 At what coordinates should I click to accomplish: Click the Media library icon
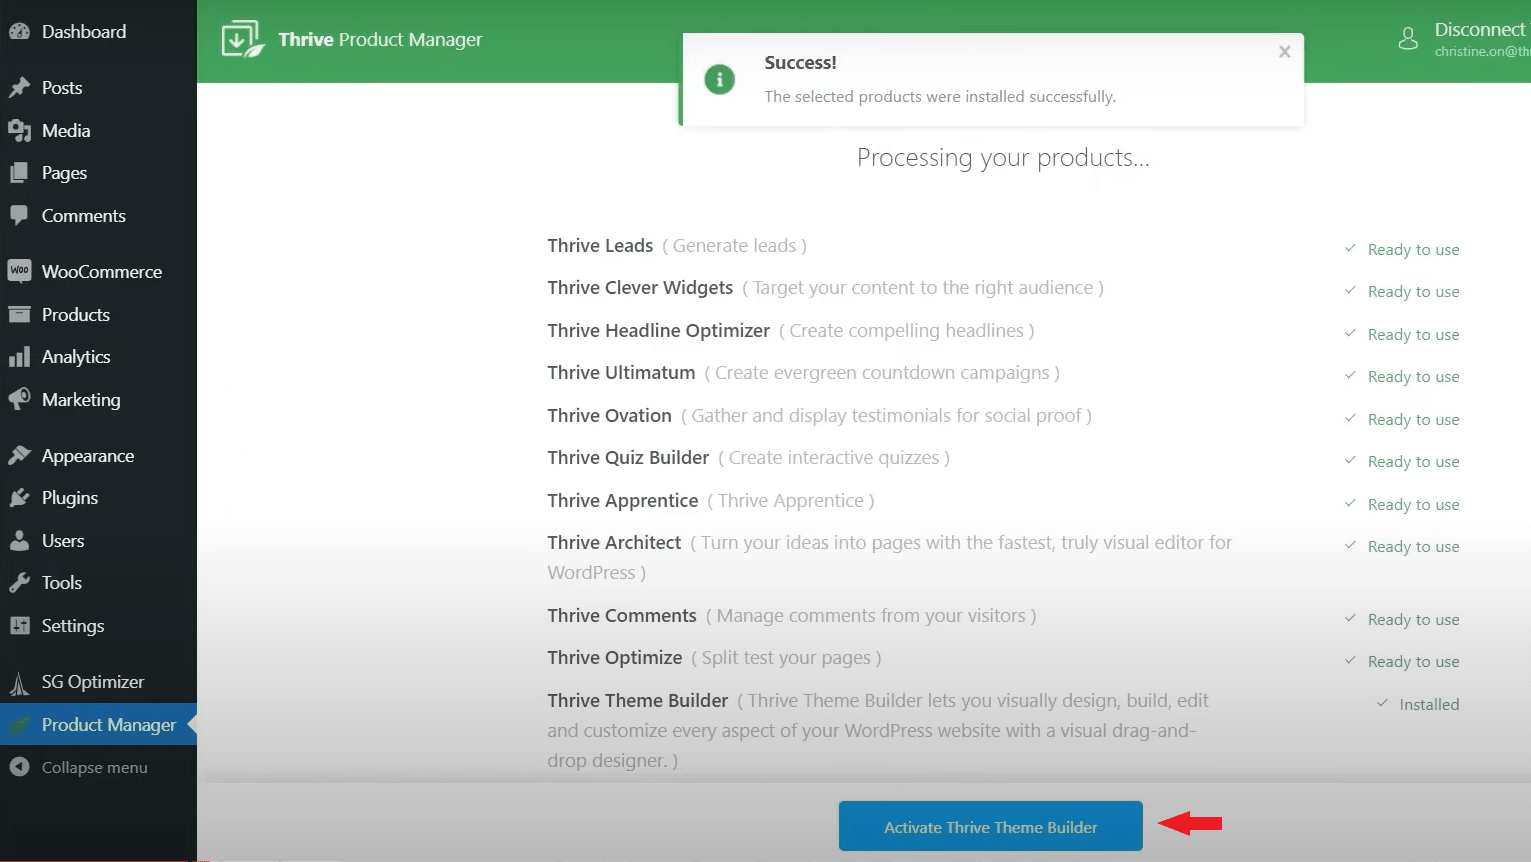tap(19, 131)
